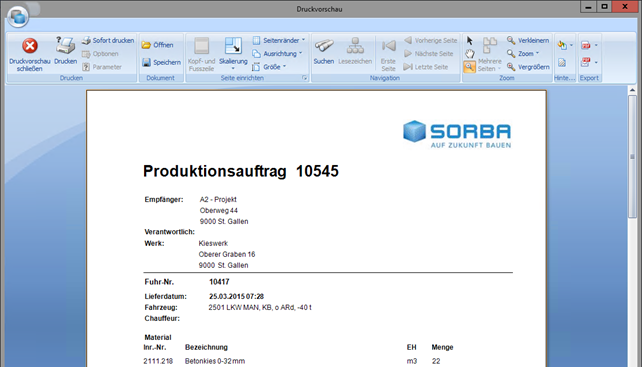The image size is (642, 367).
Task: Select the hand pan tool
Action: pyautogui.click(x=470, y=54)
